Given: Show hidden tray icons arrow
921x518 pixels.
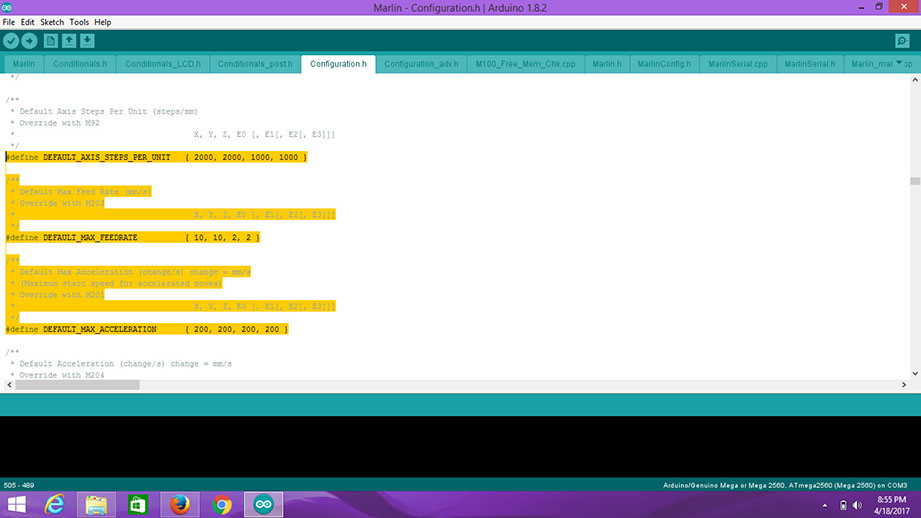Looking at the screenshot, I should click(x=825, y=505).
